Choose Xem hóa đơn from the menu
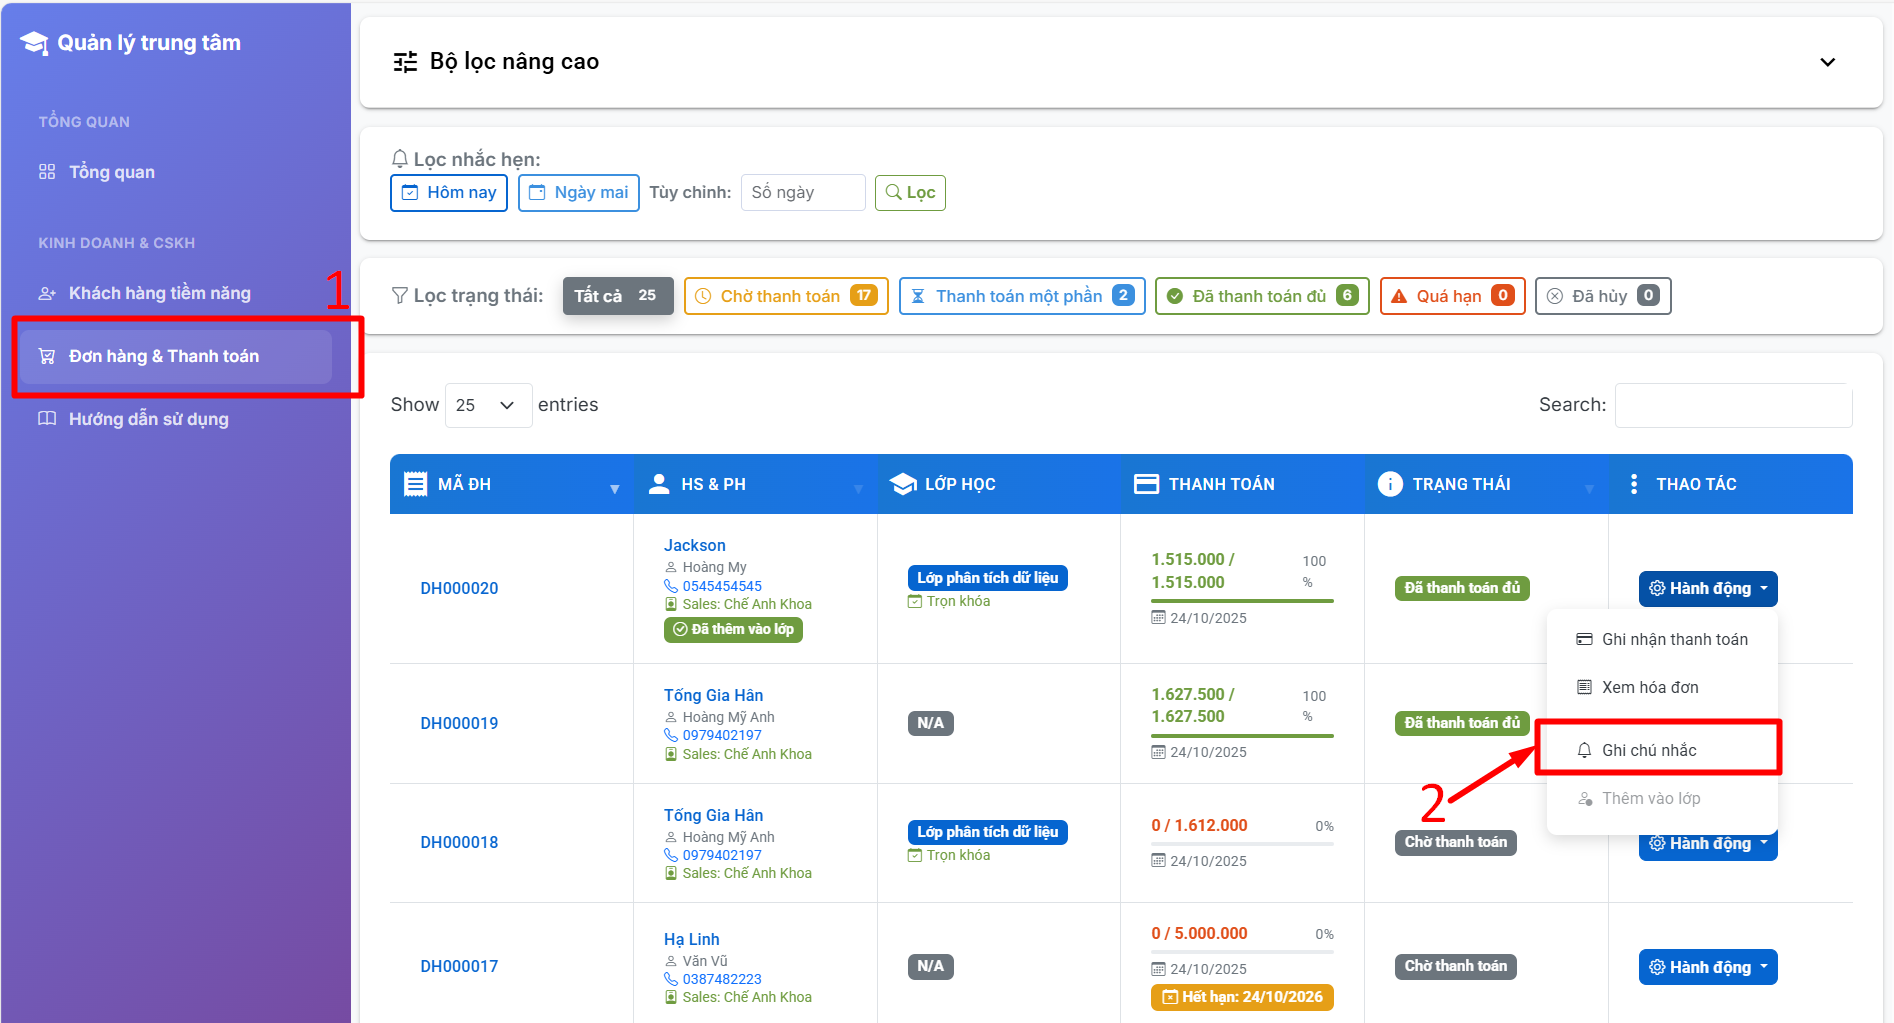1894x1023 pixels. (x=1650, y=687)
